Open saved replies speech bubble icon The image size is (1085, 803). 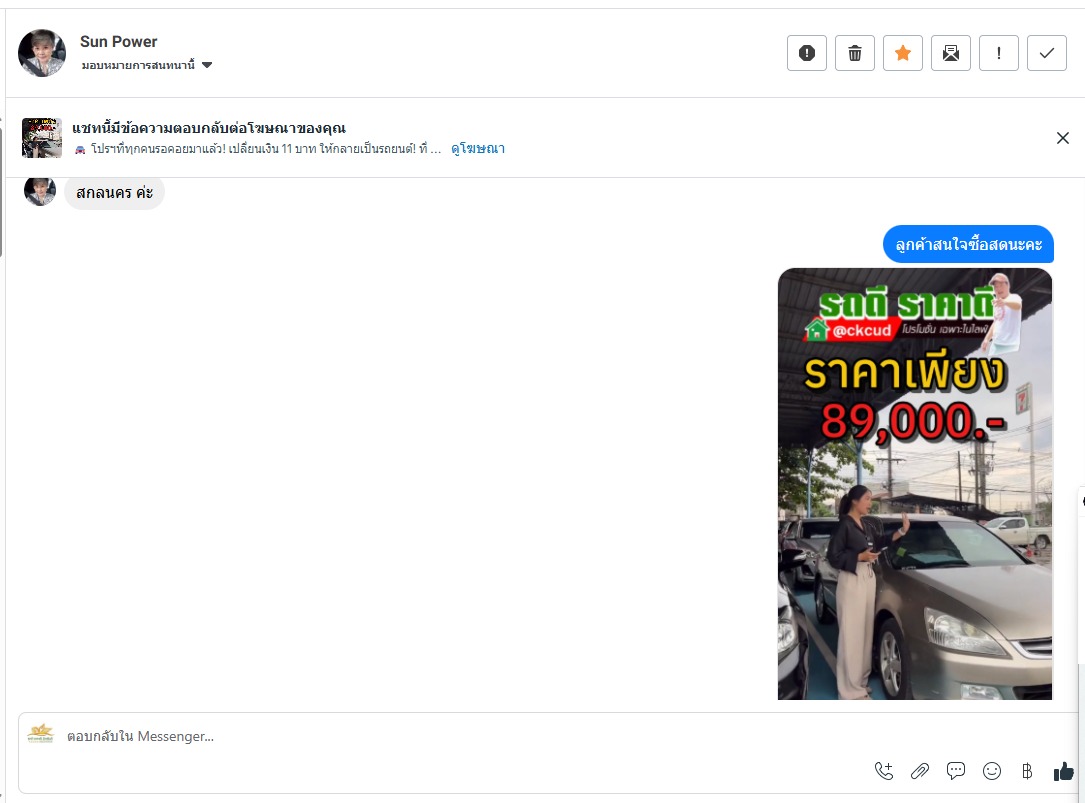956,771
